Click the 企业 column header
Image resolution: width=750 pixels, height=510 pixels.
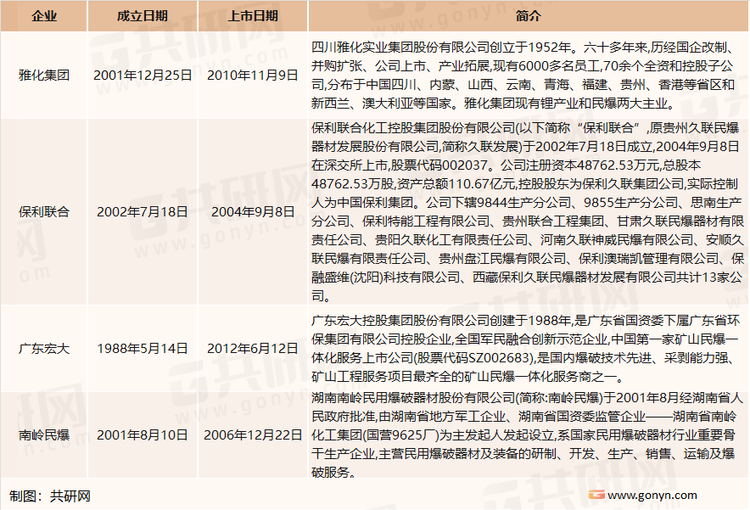pos(44,16)
